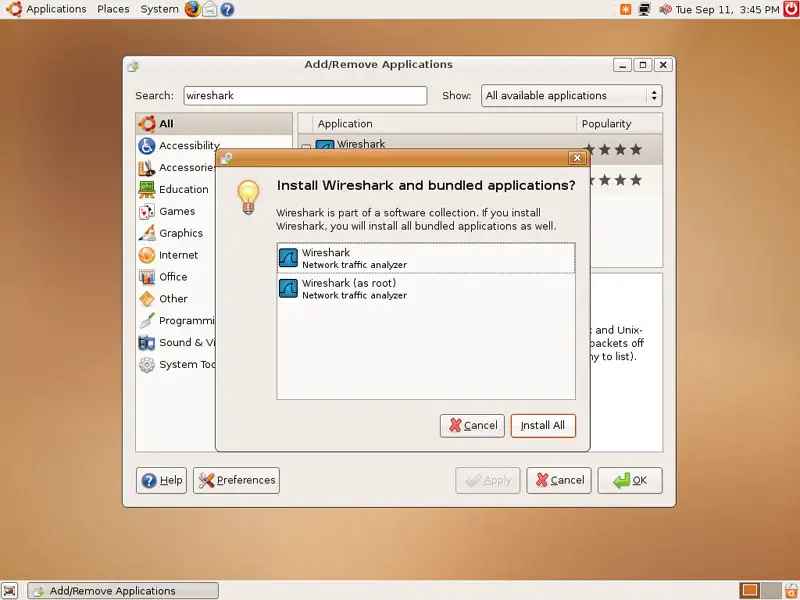
Task: Click Add/Remove Applications taskbar entry
Action: pos(122,591)
